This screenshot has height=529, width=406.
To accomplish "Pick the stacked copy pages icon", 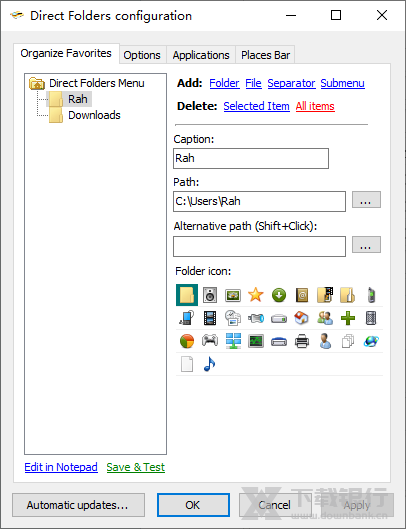I will pos(348,341).
